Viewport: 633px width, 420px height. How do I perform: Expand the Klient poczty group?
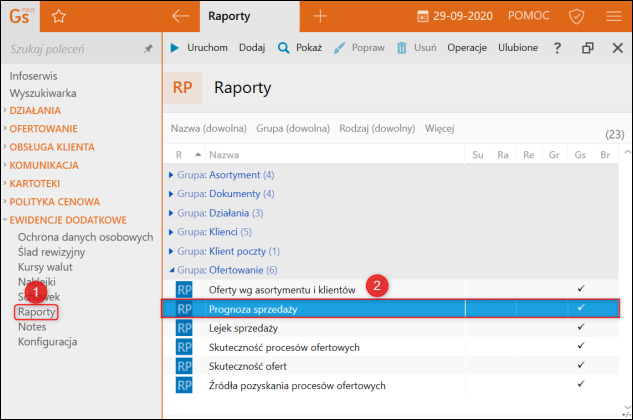(x=171, y=251)
